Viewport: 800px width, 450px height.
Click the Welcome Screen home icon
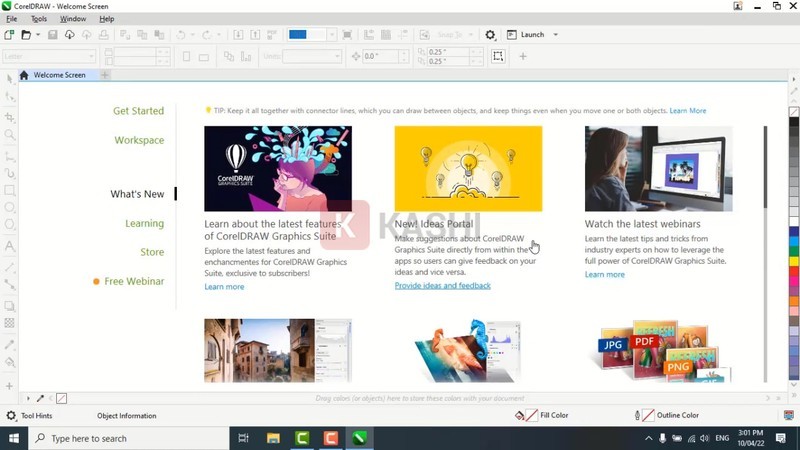point(24,75)
